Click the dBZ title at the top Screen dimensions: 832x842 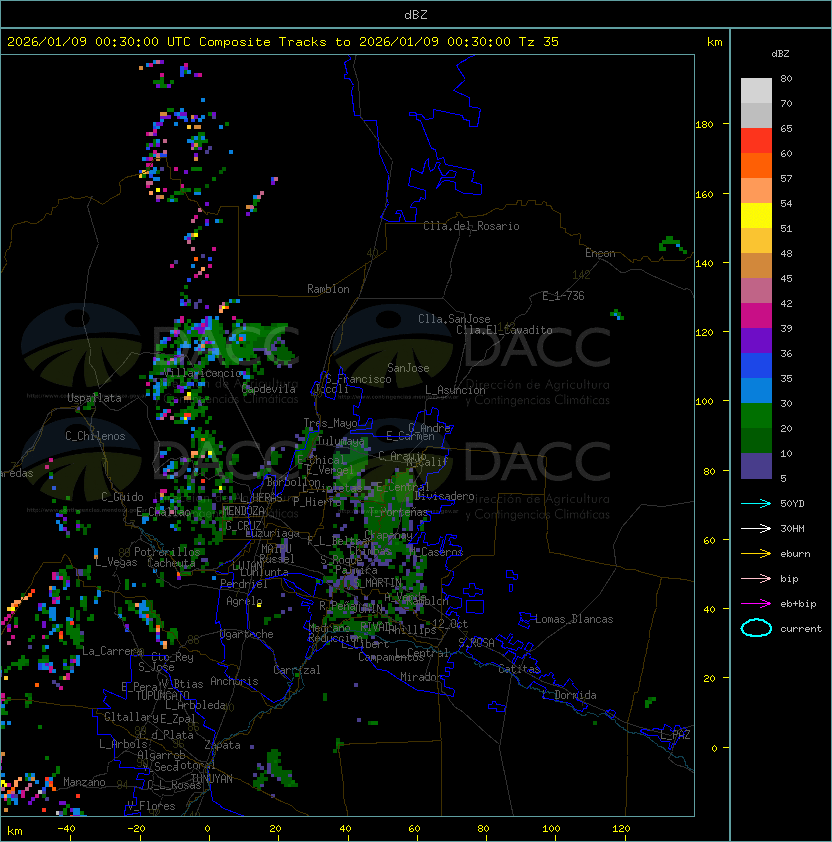tap(416, 15)
